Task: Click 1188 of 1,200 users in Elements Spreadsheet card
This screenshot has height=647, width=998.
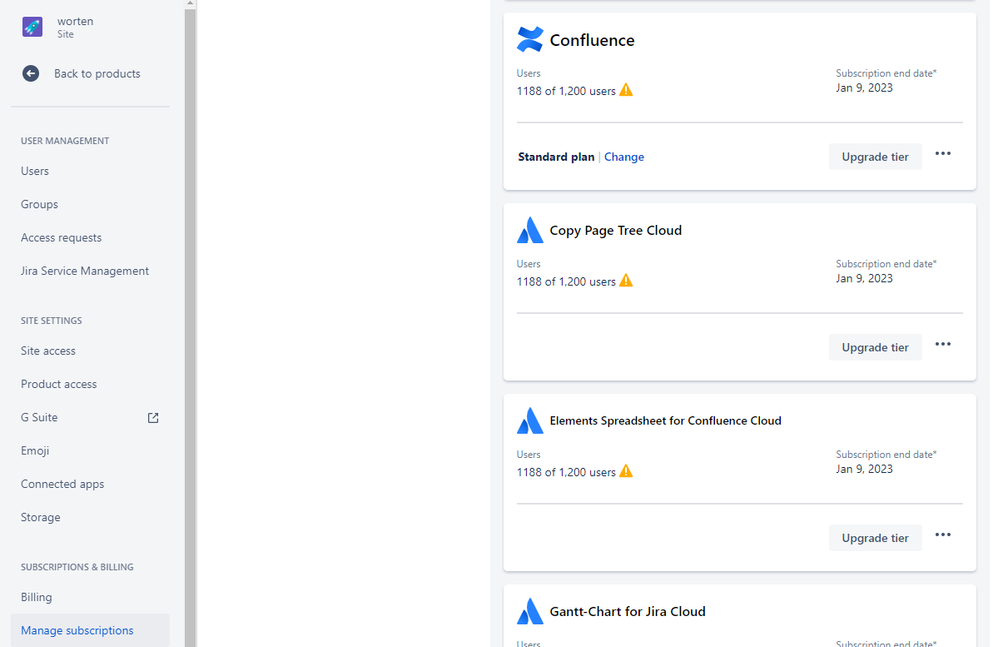Action: point(566,473)
